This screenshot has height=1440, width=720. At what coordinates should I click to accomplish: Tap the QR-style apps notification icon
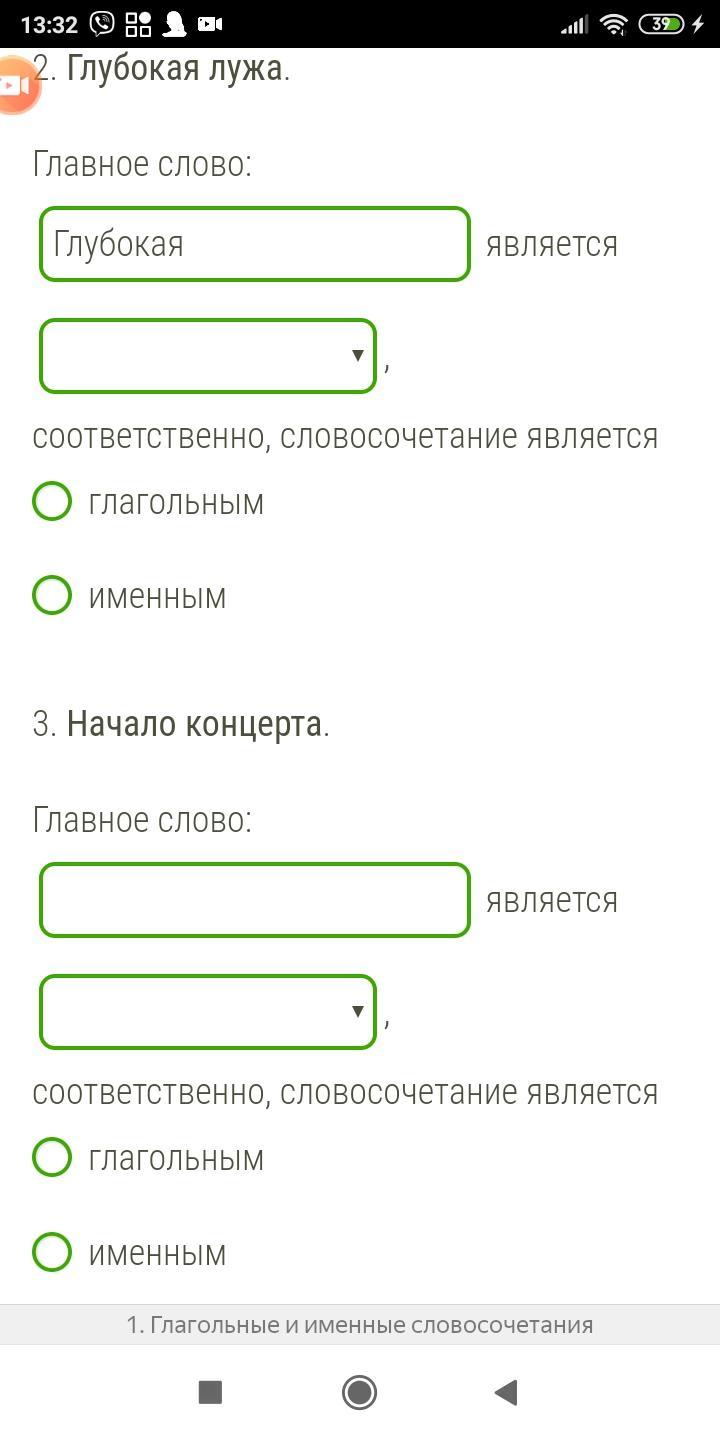pos(138,24)
